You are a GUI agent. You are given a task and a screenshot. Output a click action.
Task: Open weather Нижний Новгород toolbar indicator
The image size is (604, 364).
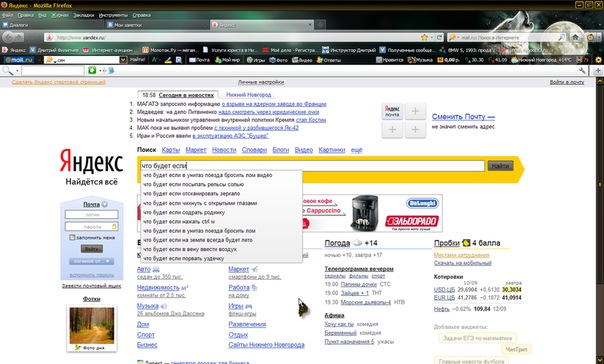coord(541,60)
